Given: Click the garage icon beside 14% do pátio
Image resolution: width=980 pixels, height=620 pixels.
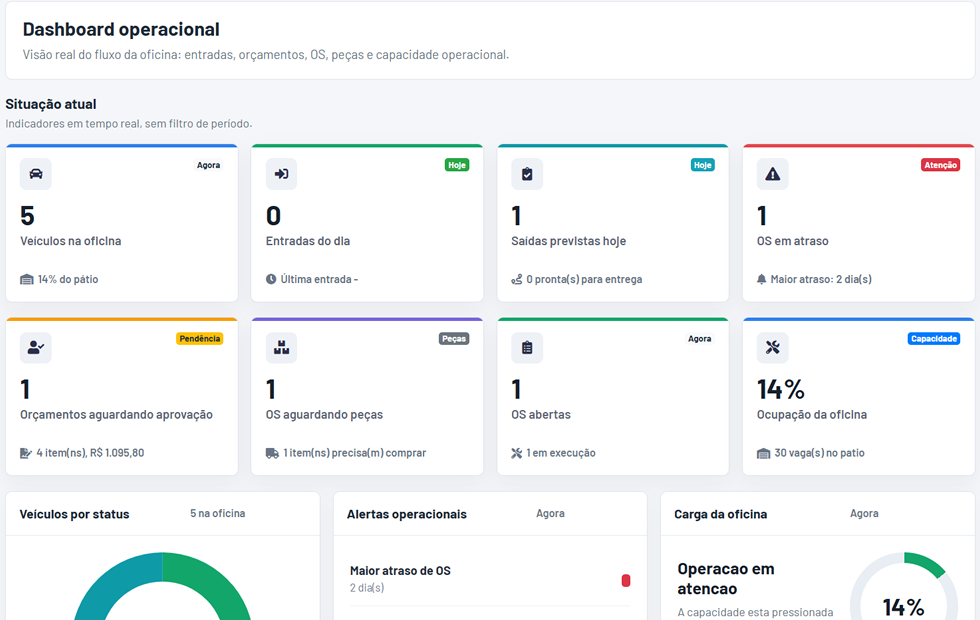Looking at the screenshot, I should pyautogui.click(x=27, y=279).
